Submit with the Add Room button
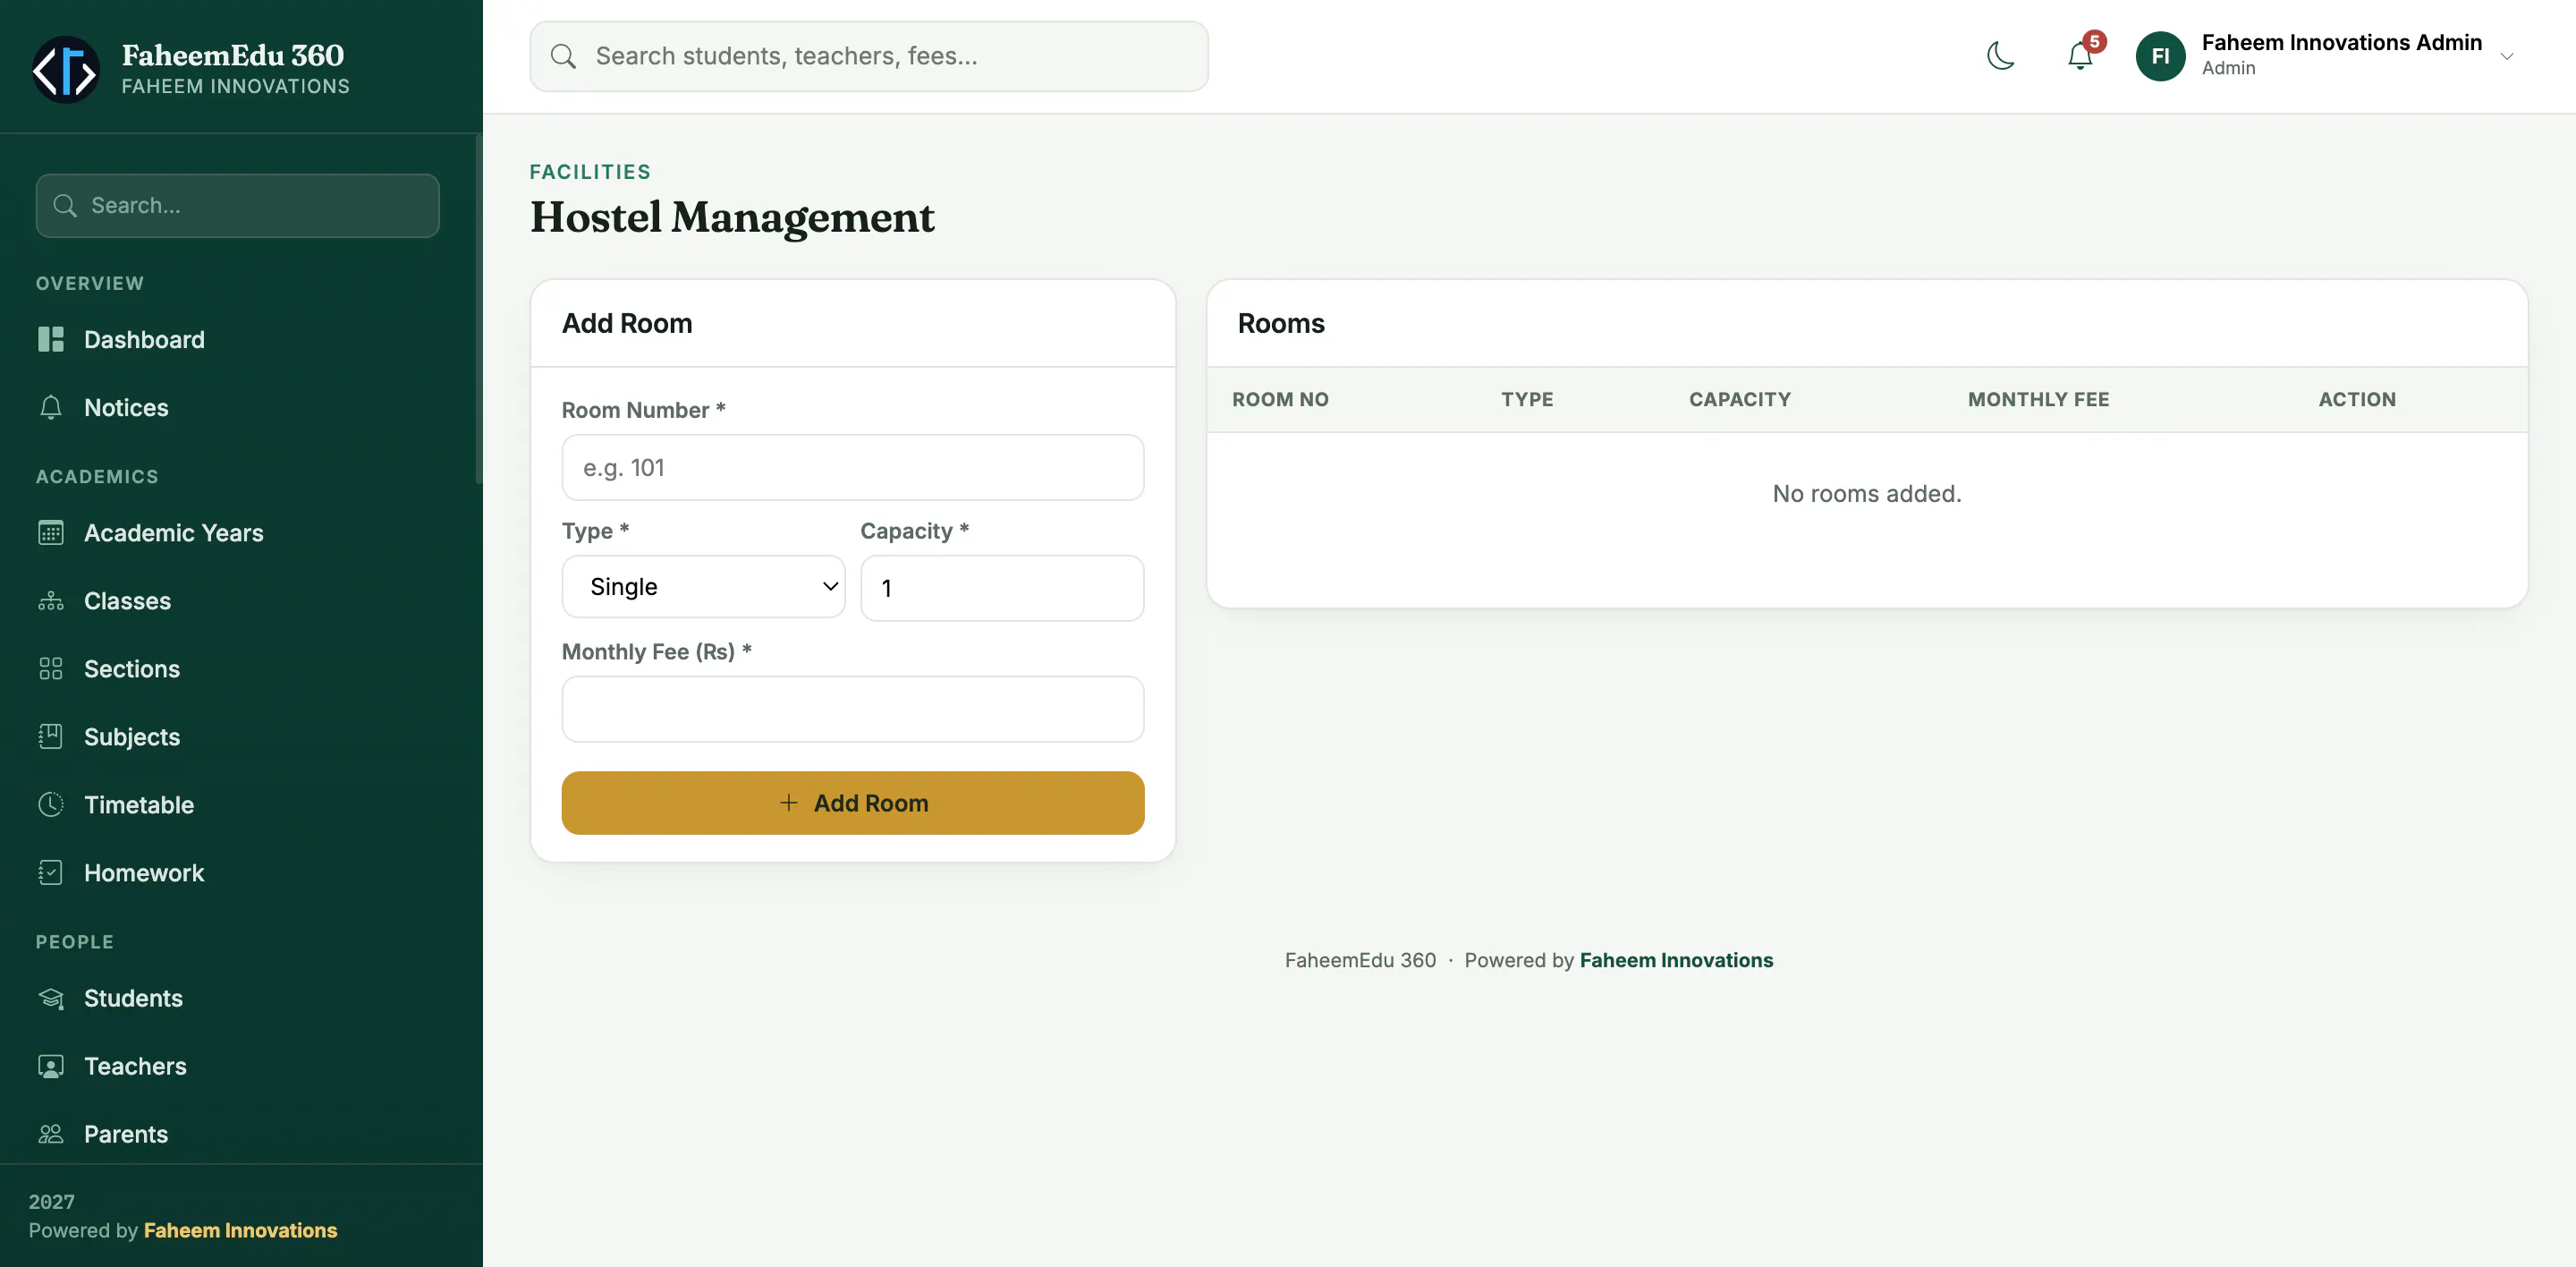The height and width of the screenshot is (1267, 2576). (x=853, y=803)
